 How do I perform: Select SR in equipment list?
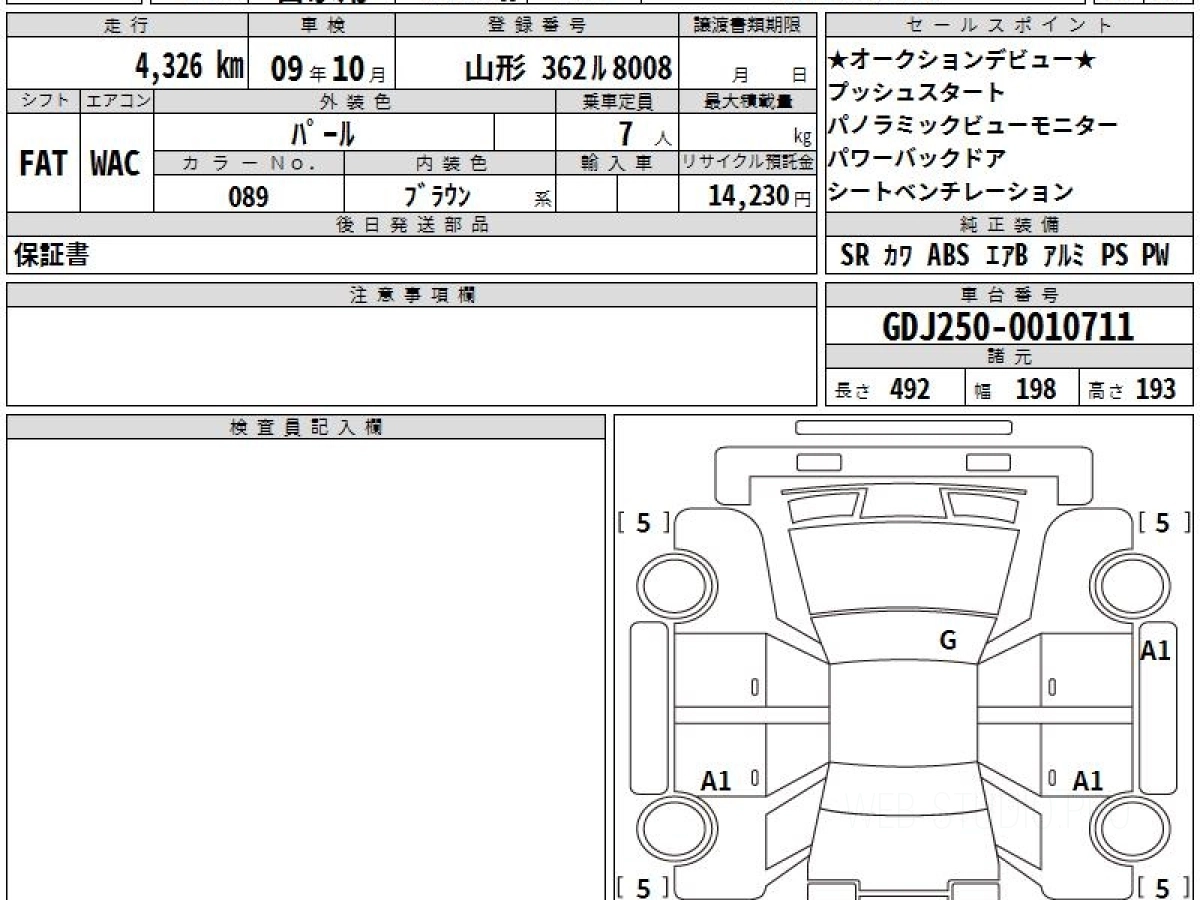855,256
